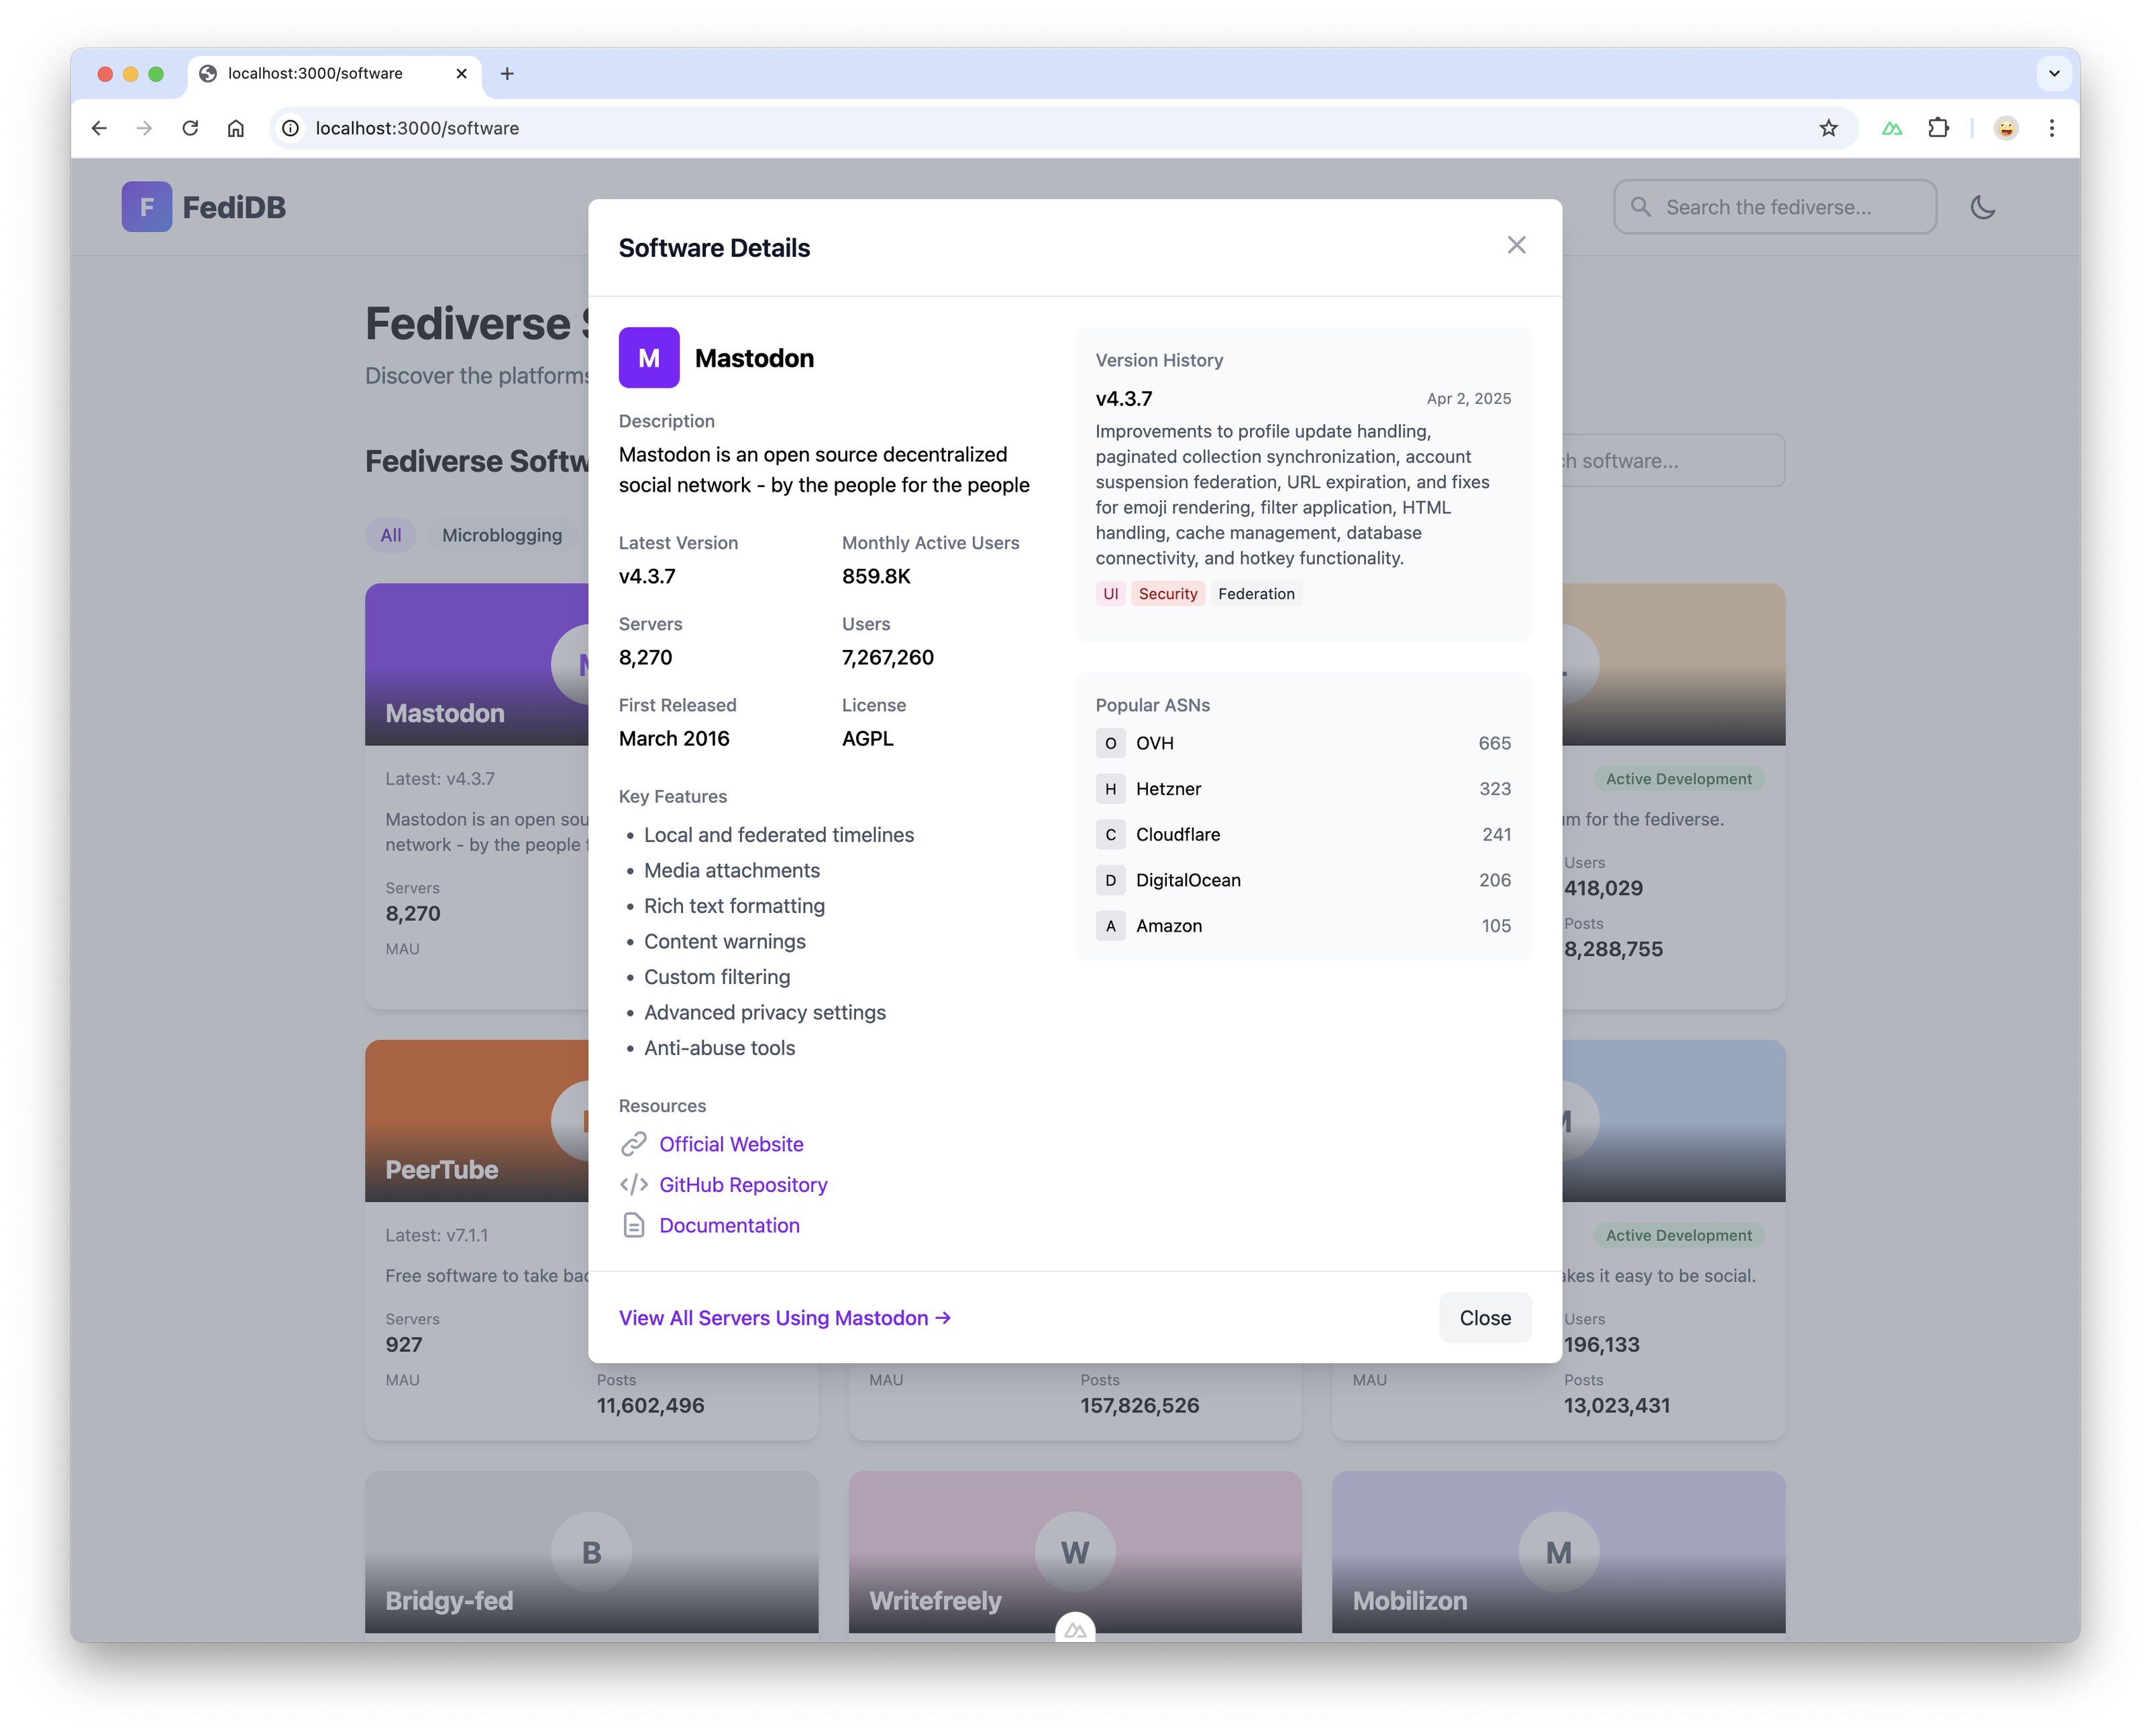Open the Documentation link
This screenshot has width=2151, height=1736.
729,1225
